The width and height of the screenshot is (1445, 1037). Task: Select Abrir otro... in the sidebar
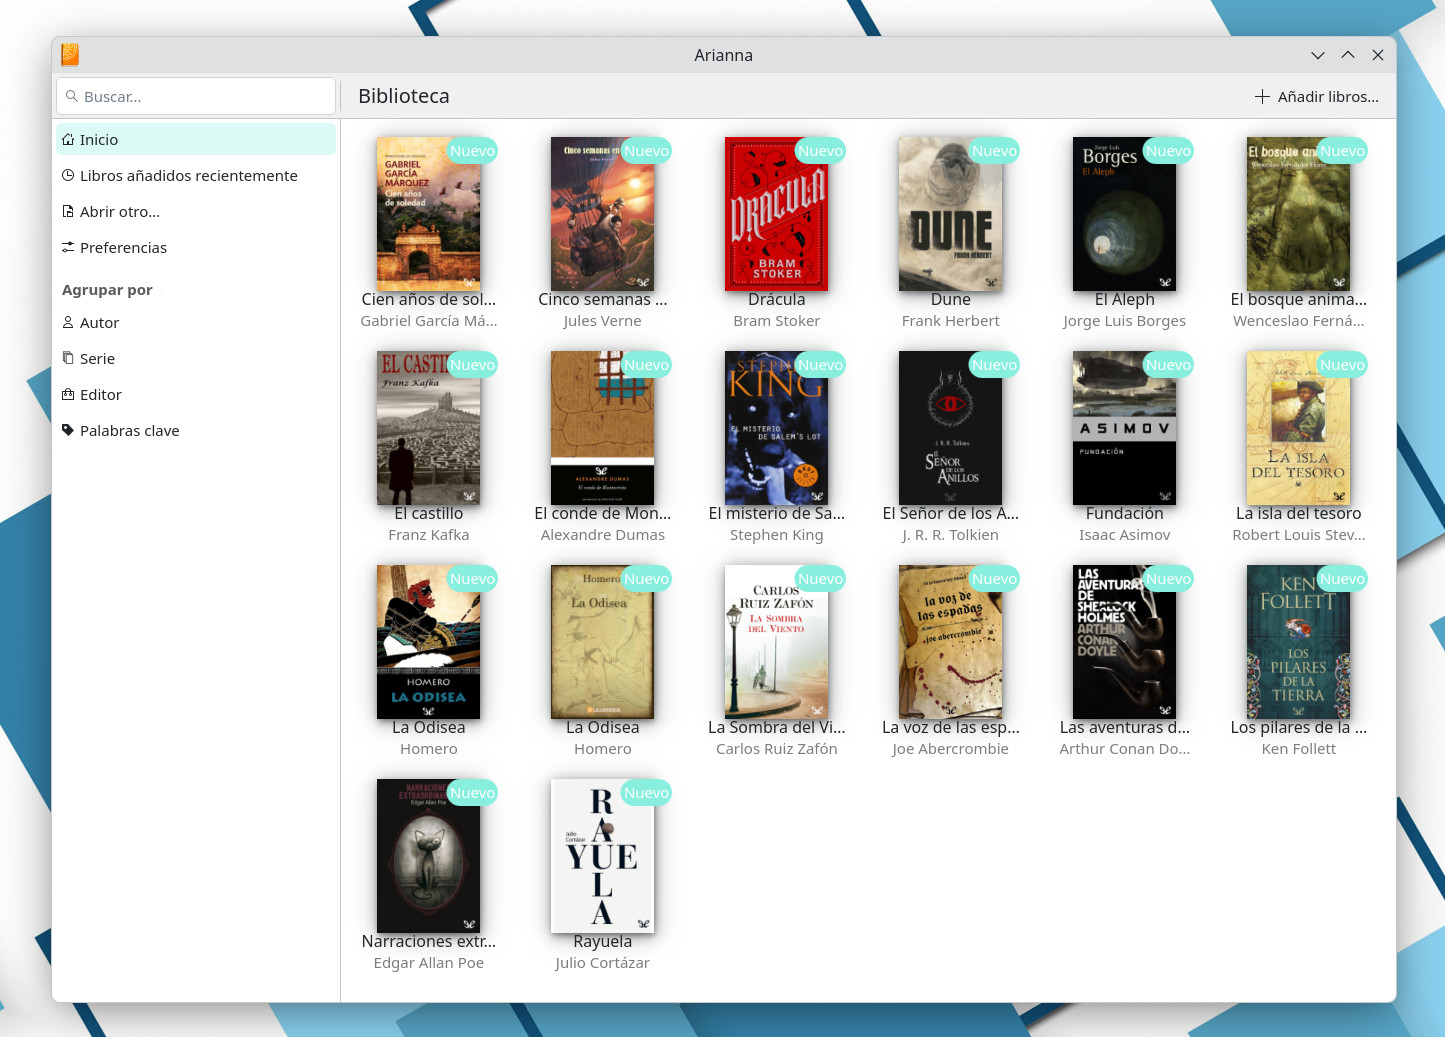(x=196, y=212)
